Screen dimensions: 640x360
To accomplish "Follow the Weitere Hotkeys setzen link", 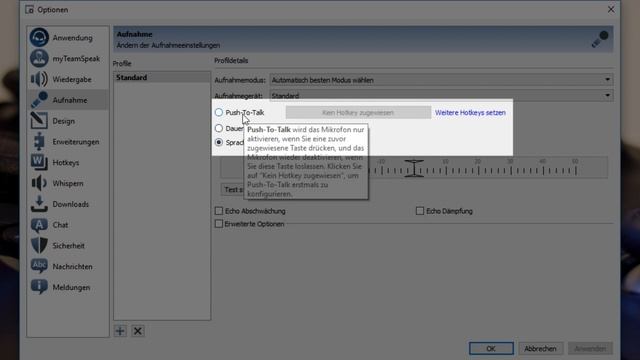I will point(470,113).
